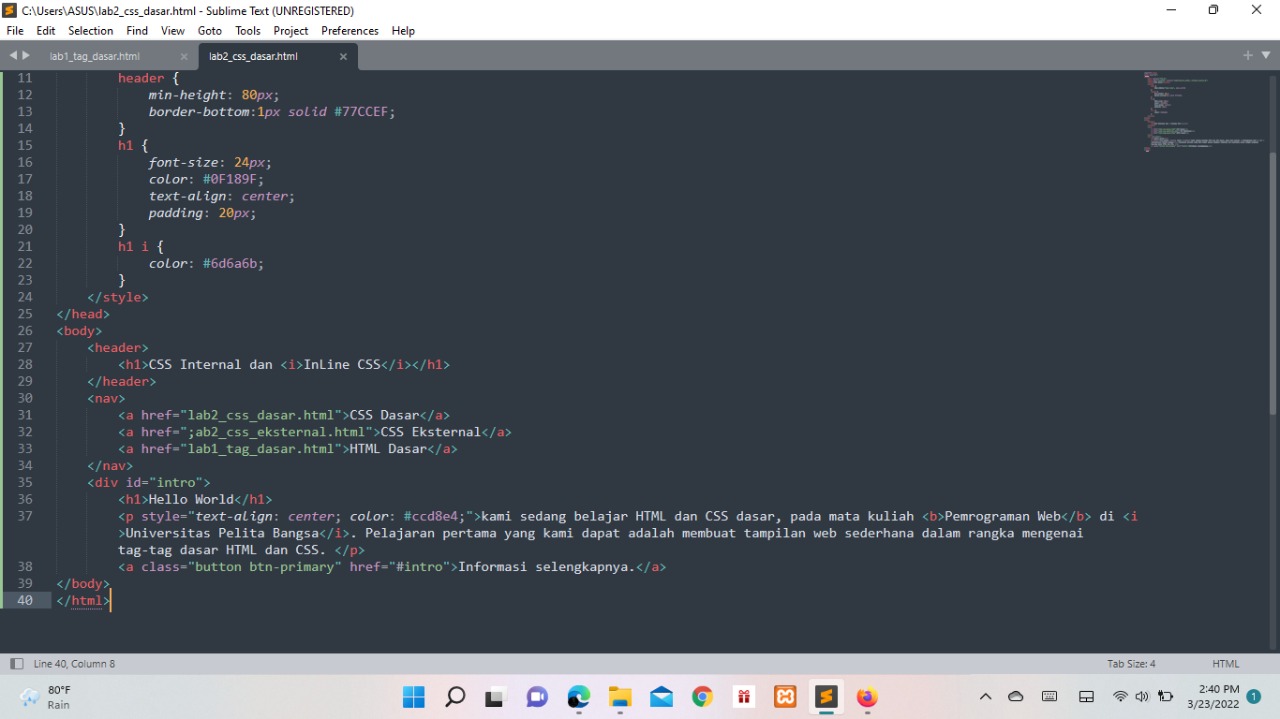This screenshot has height=719, width=1280.
Task: Add a new tab with plus icon
Action: [1248, 55]
